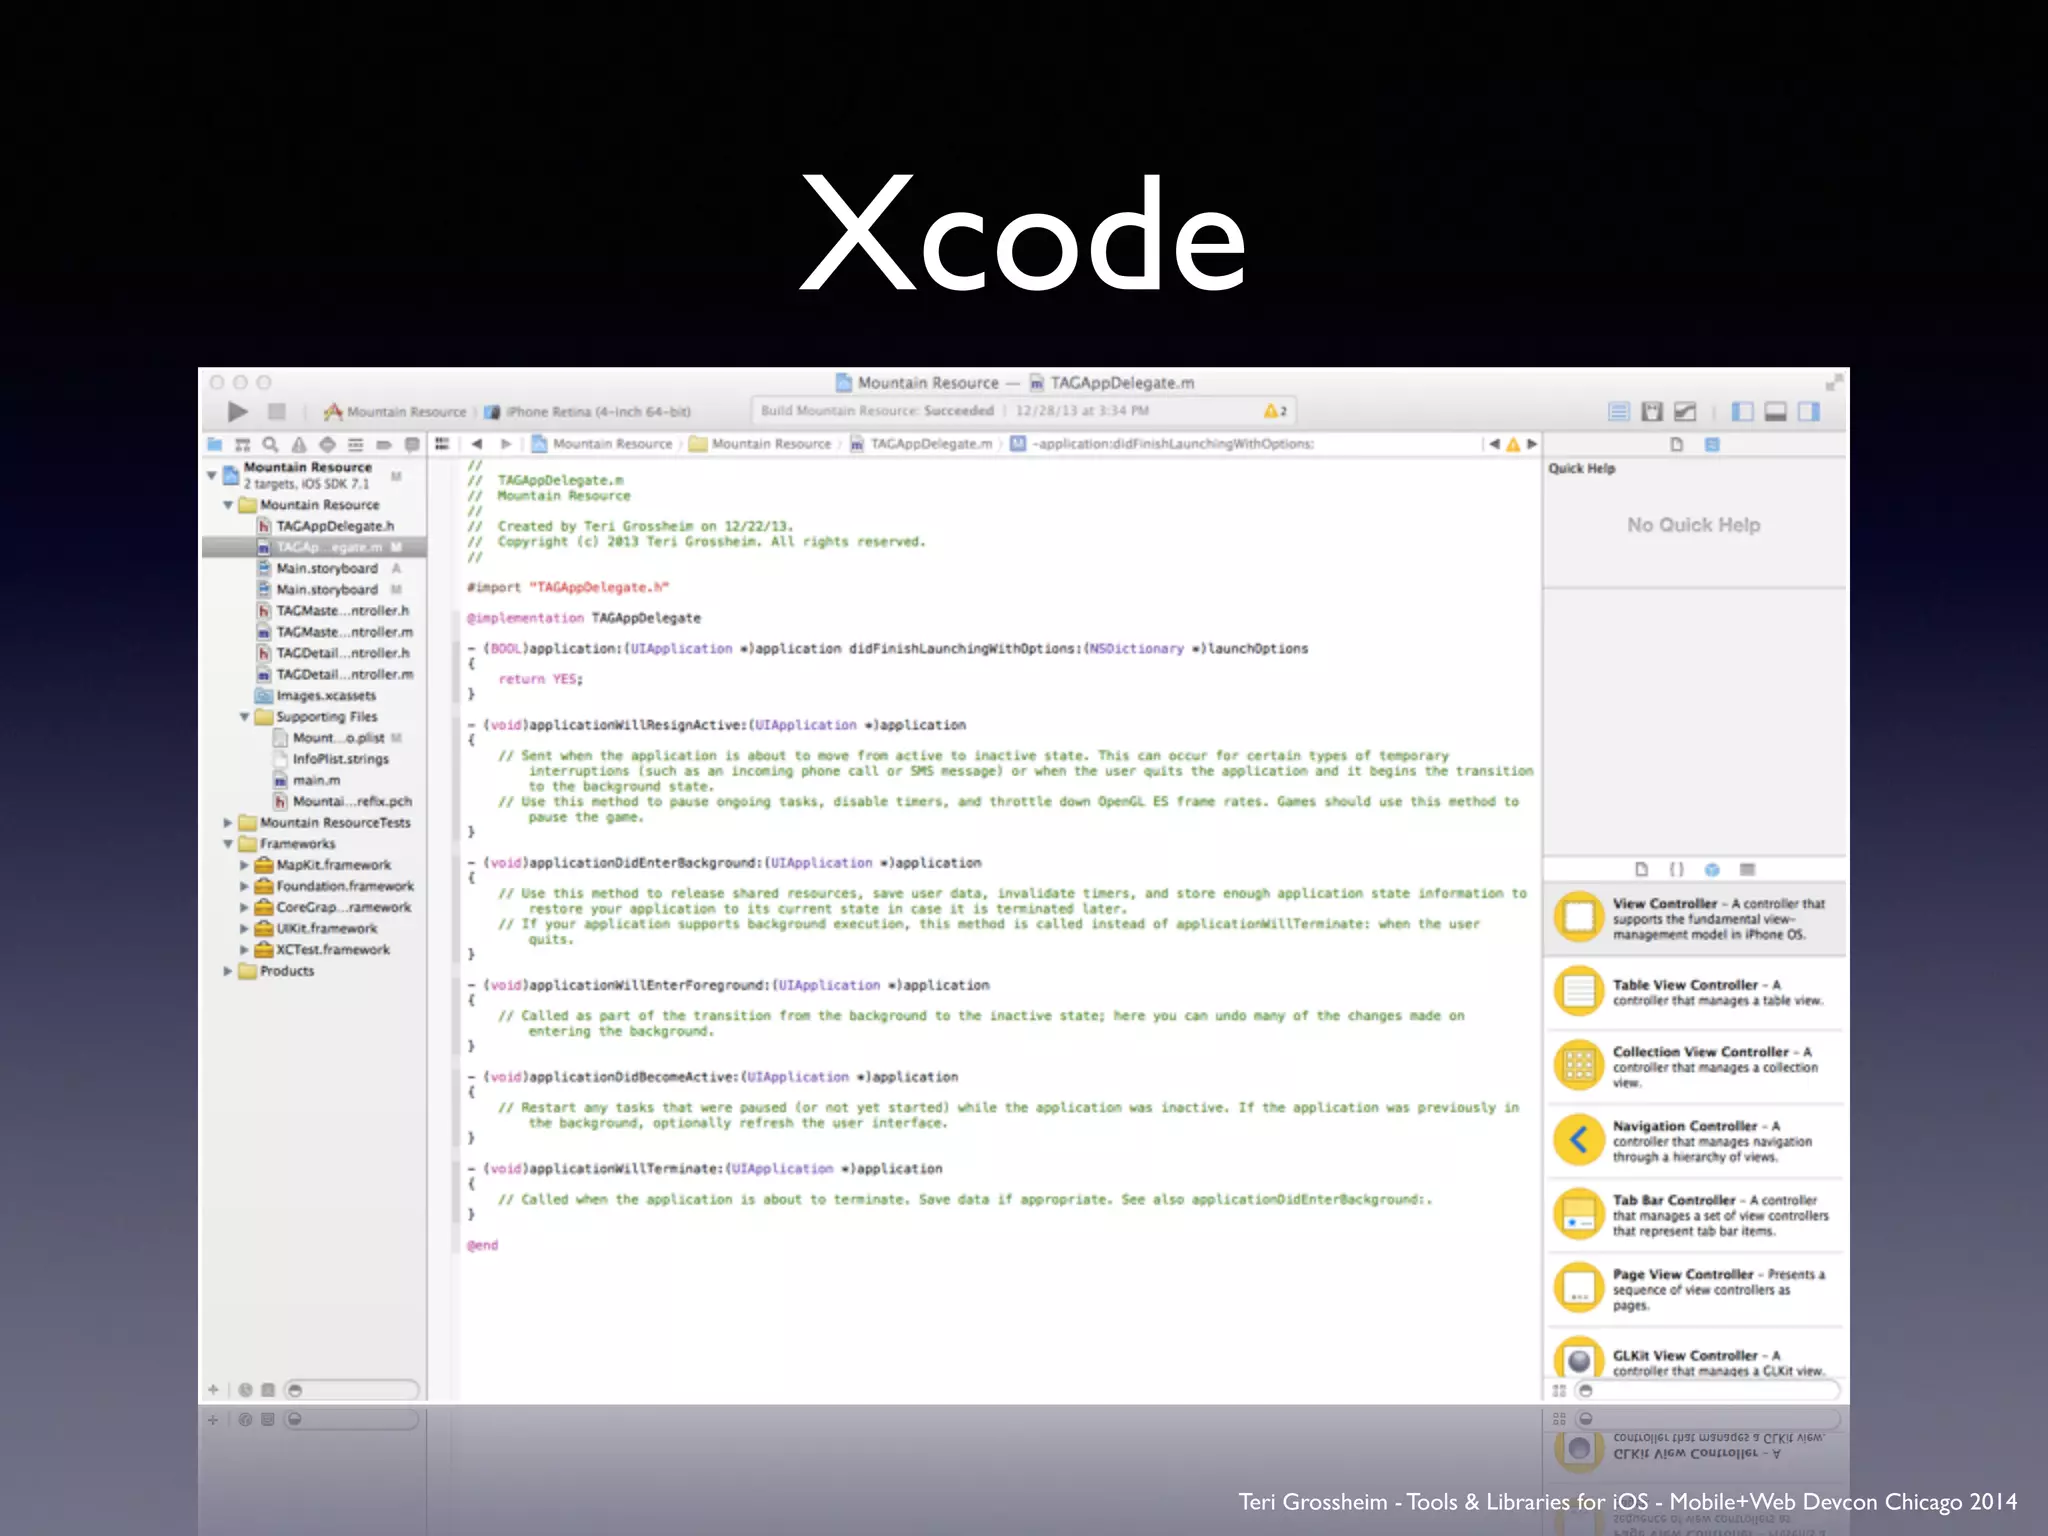The image size is (2048, 1536).
Task: Click the Object library filter field
Action: click(x=1707, y=1390)
